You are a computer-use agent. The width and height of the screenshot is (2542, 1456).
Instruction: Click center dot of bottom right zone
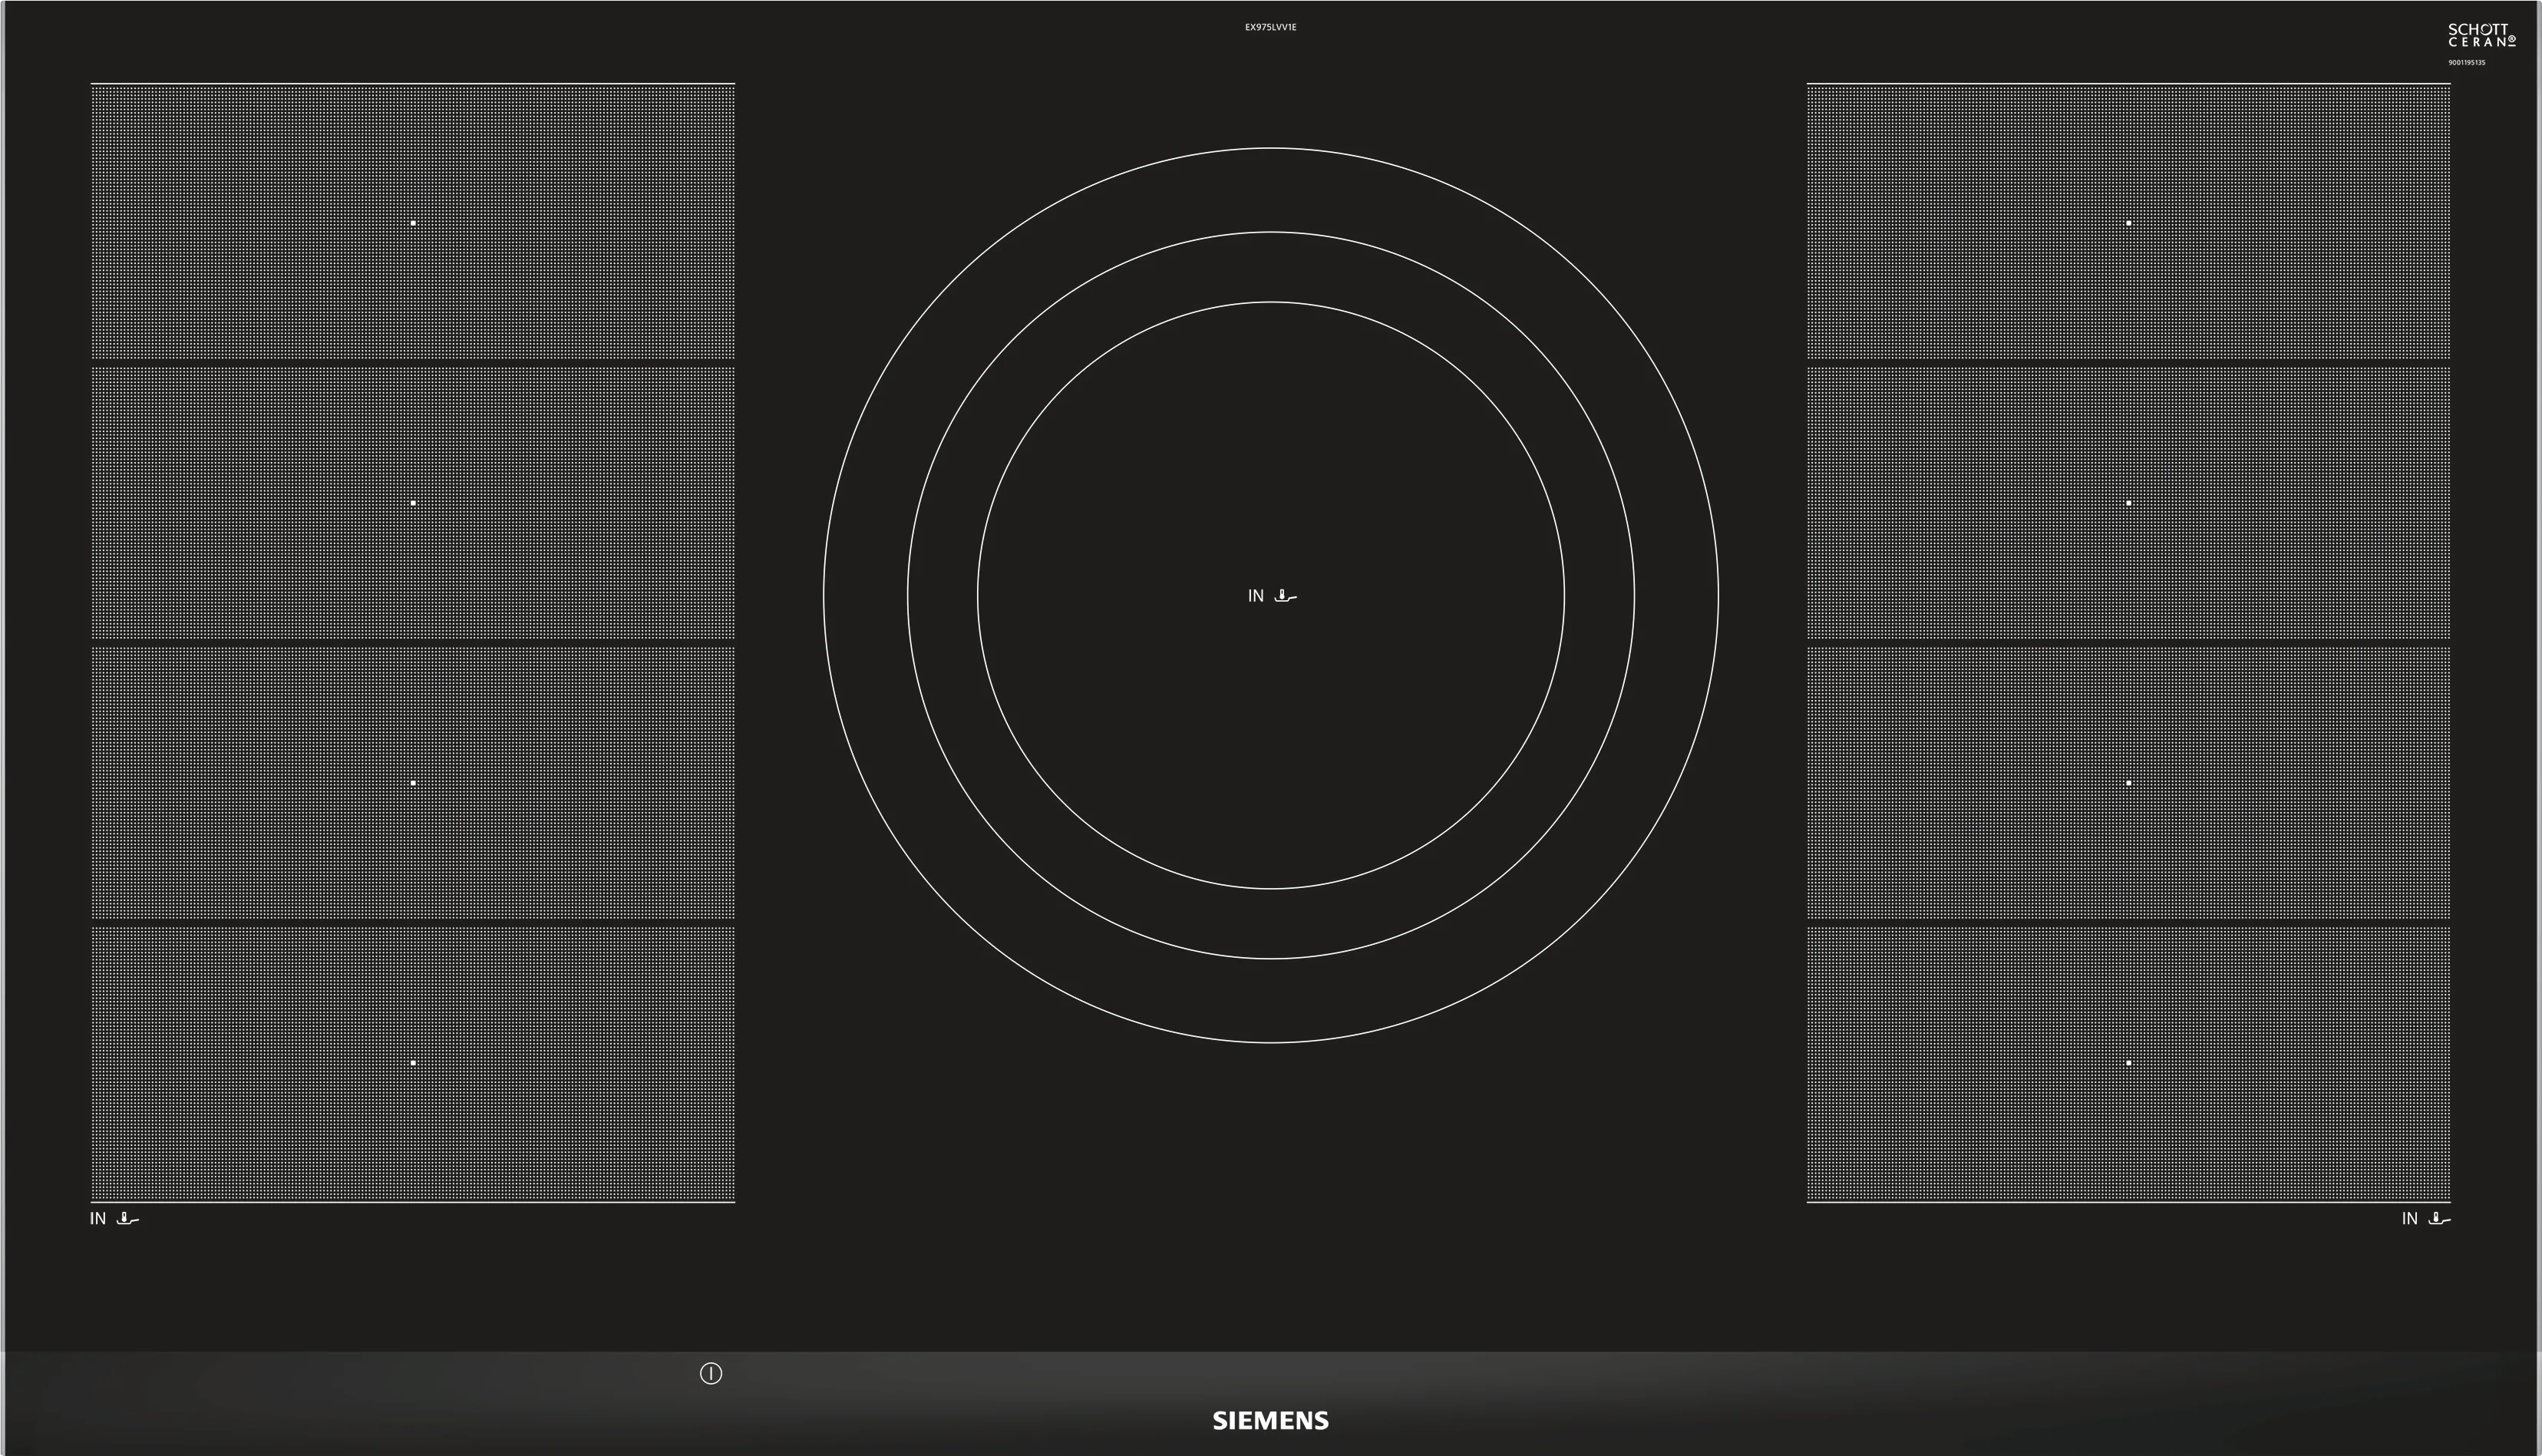[2129, 1063]
